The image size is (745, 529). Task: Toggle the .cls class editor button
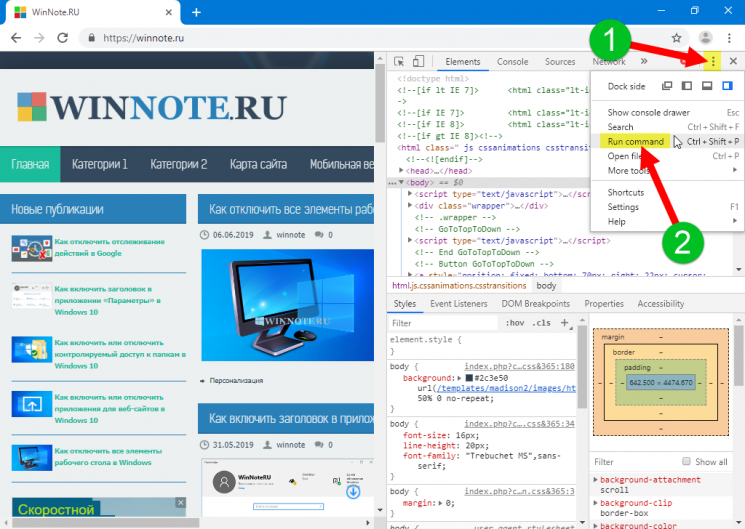pyautogui.click(x=541, y=323)
